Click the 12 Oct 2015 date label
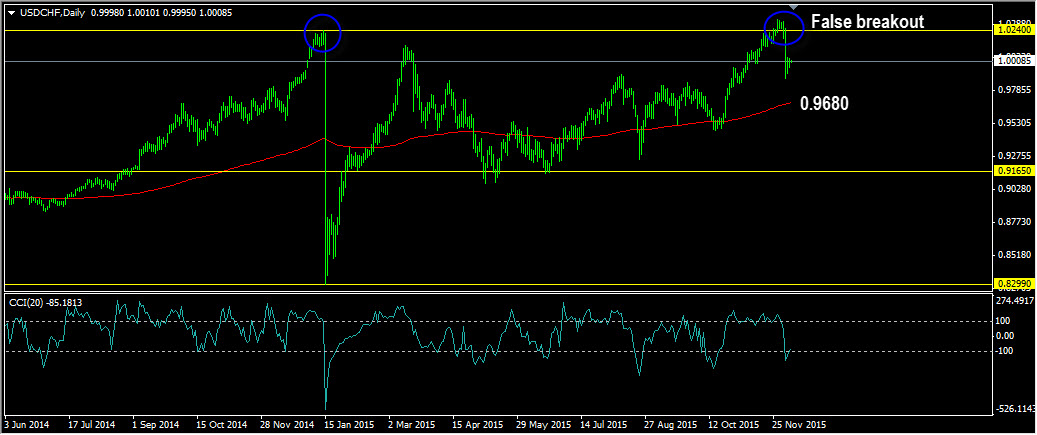 (735, 423)
